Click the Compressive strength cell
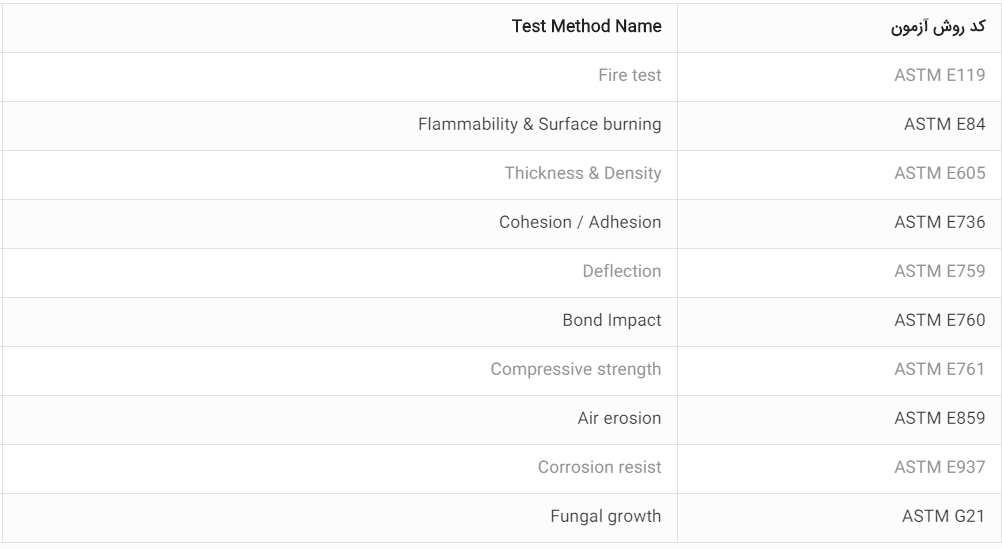The image size is (1002, 549). click(575, 370)
